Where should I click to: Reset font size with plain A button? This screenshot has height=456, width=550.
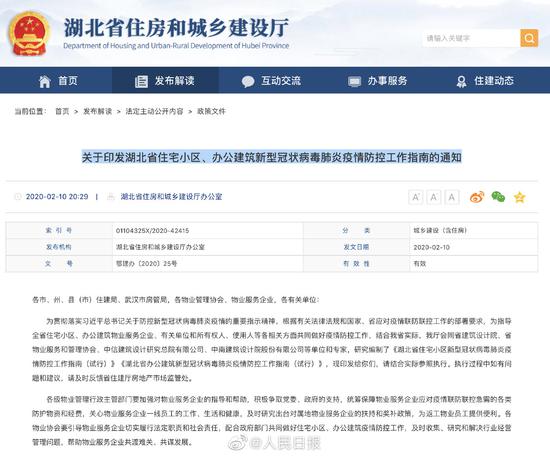[x=452, y=197]
